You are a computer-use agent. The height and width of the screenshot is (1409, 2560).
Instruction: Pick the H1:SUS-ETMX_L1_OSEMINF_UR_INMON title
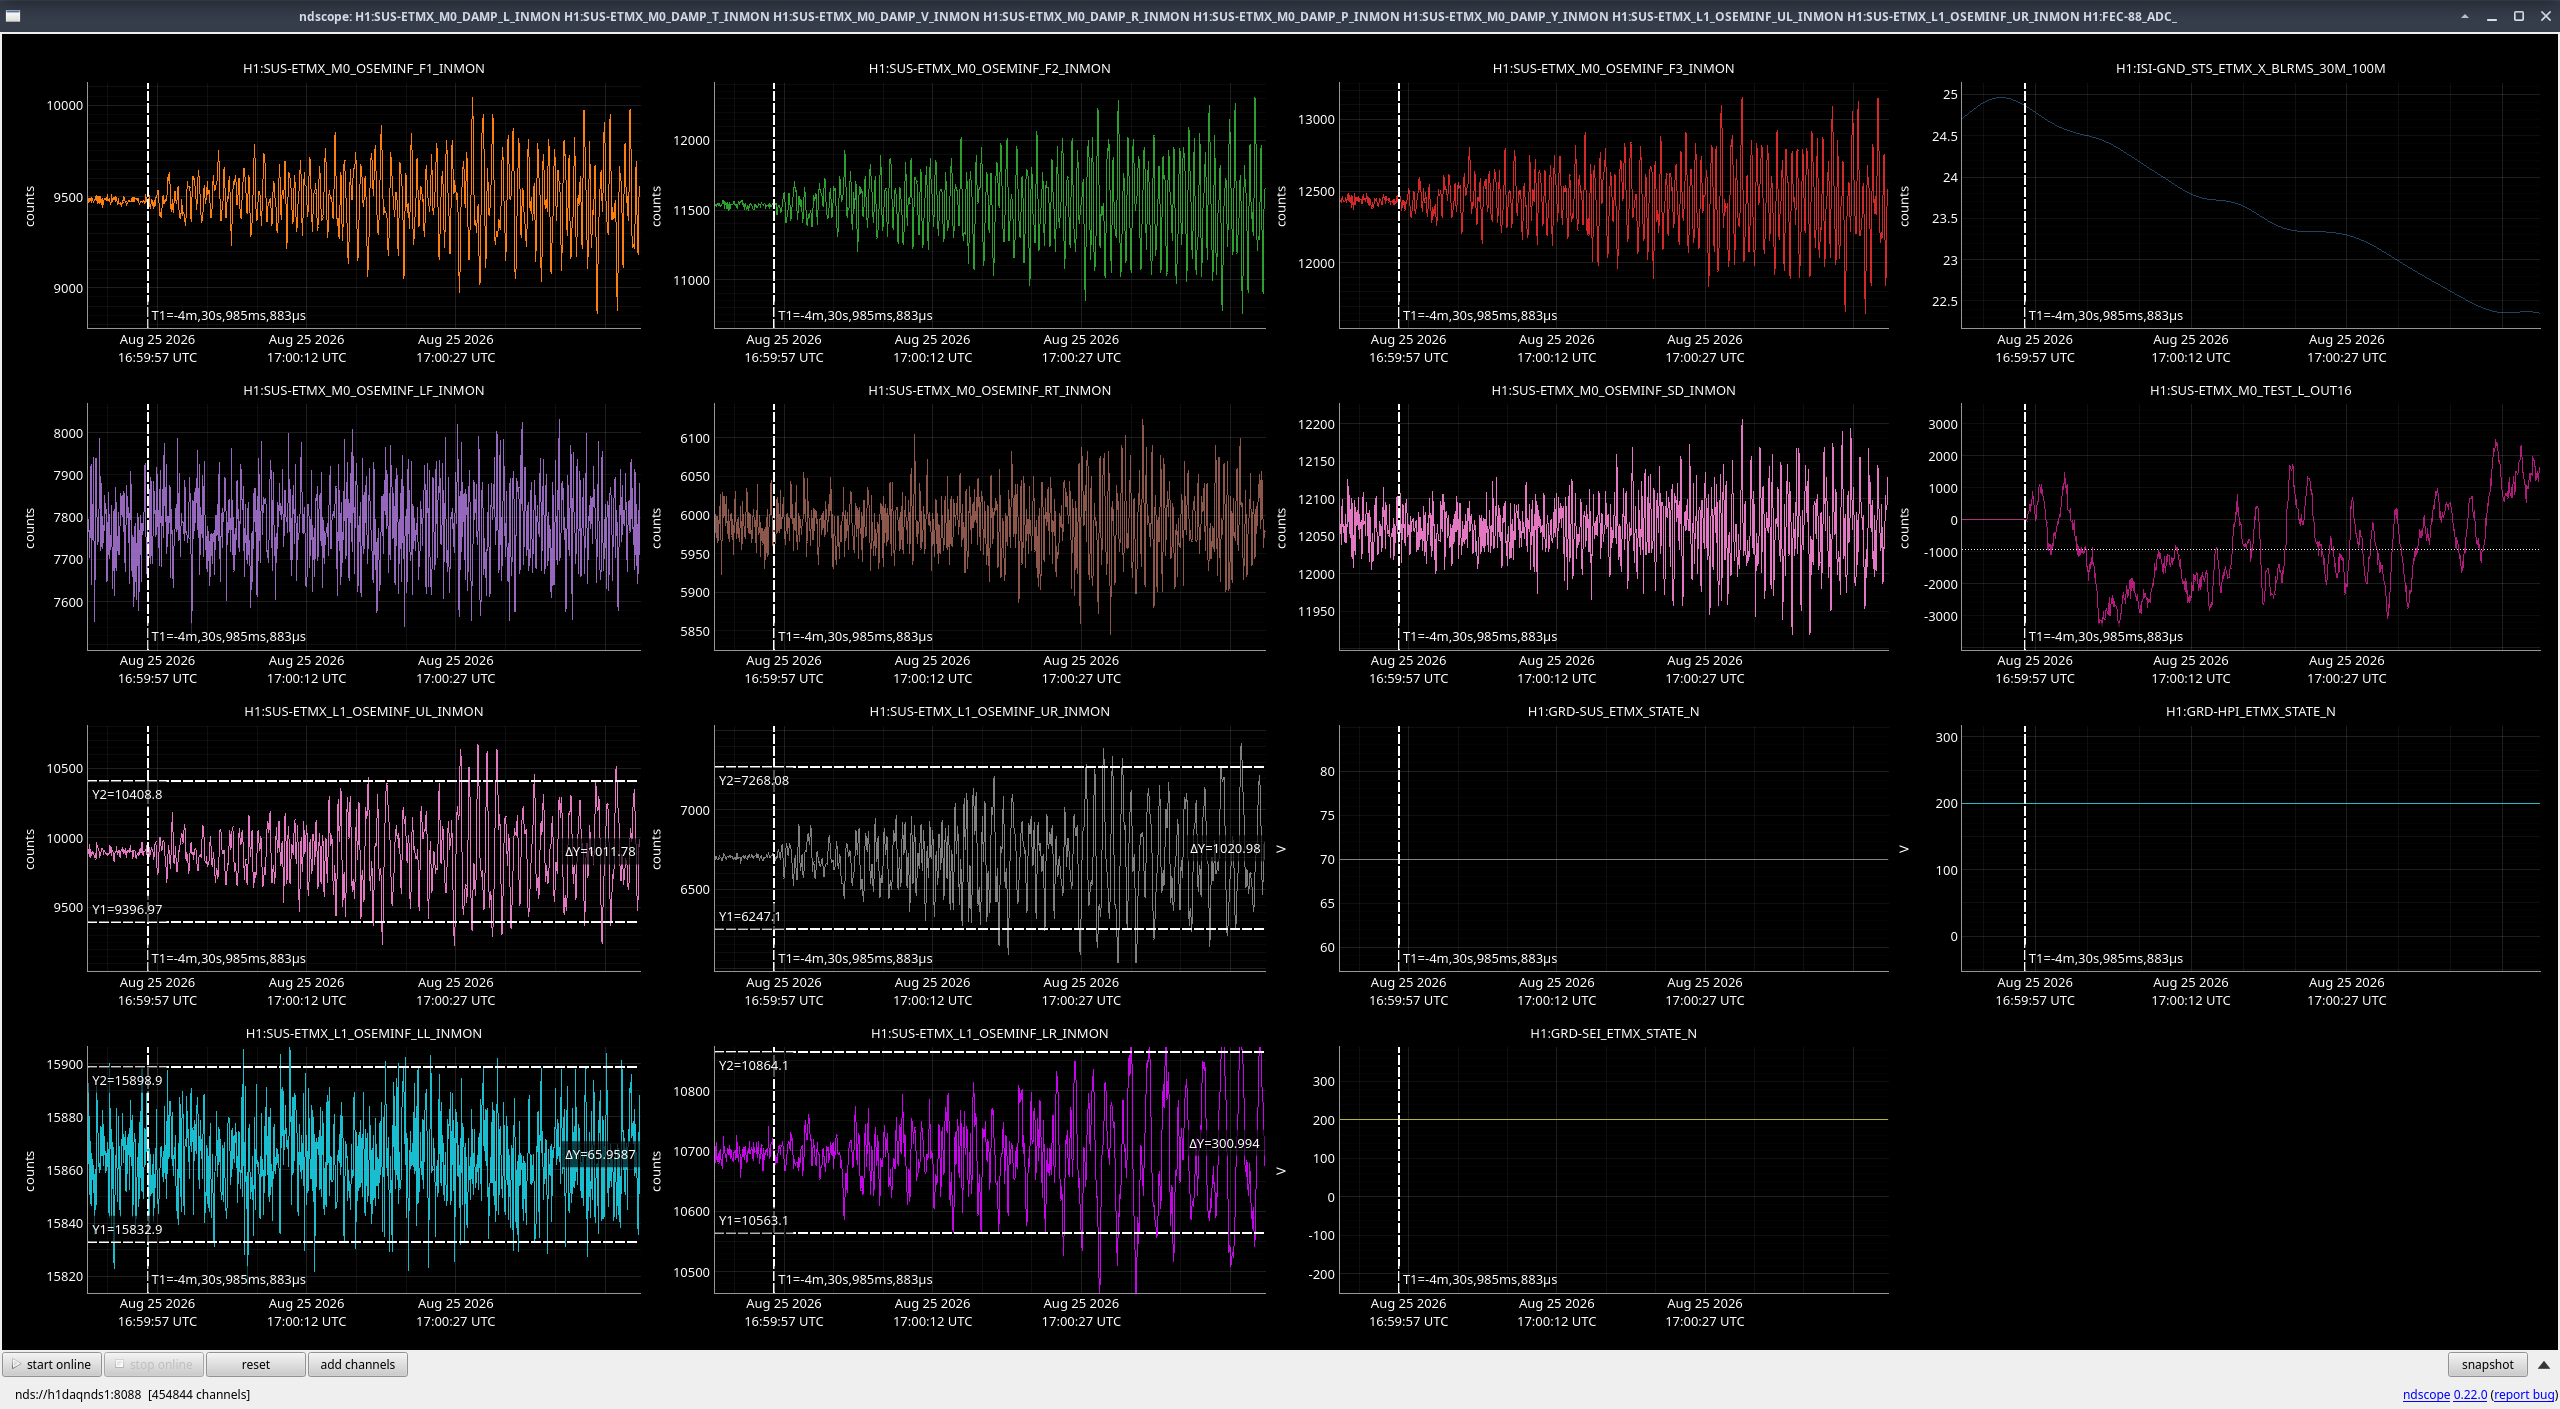[990, 712]
